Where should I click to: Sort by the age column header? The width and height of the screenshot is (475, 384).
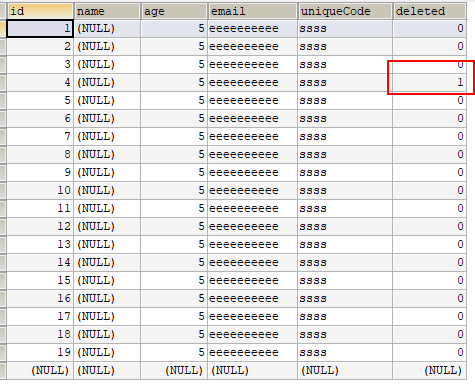174,11
